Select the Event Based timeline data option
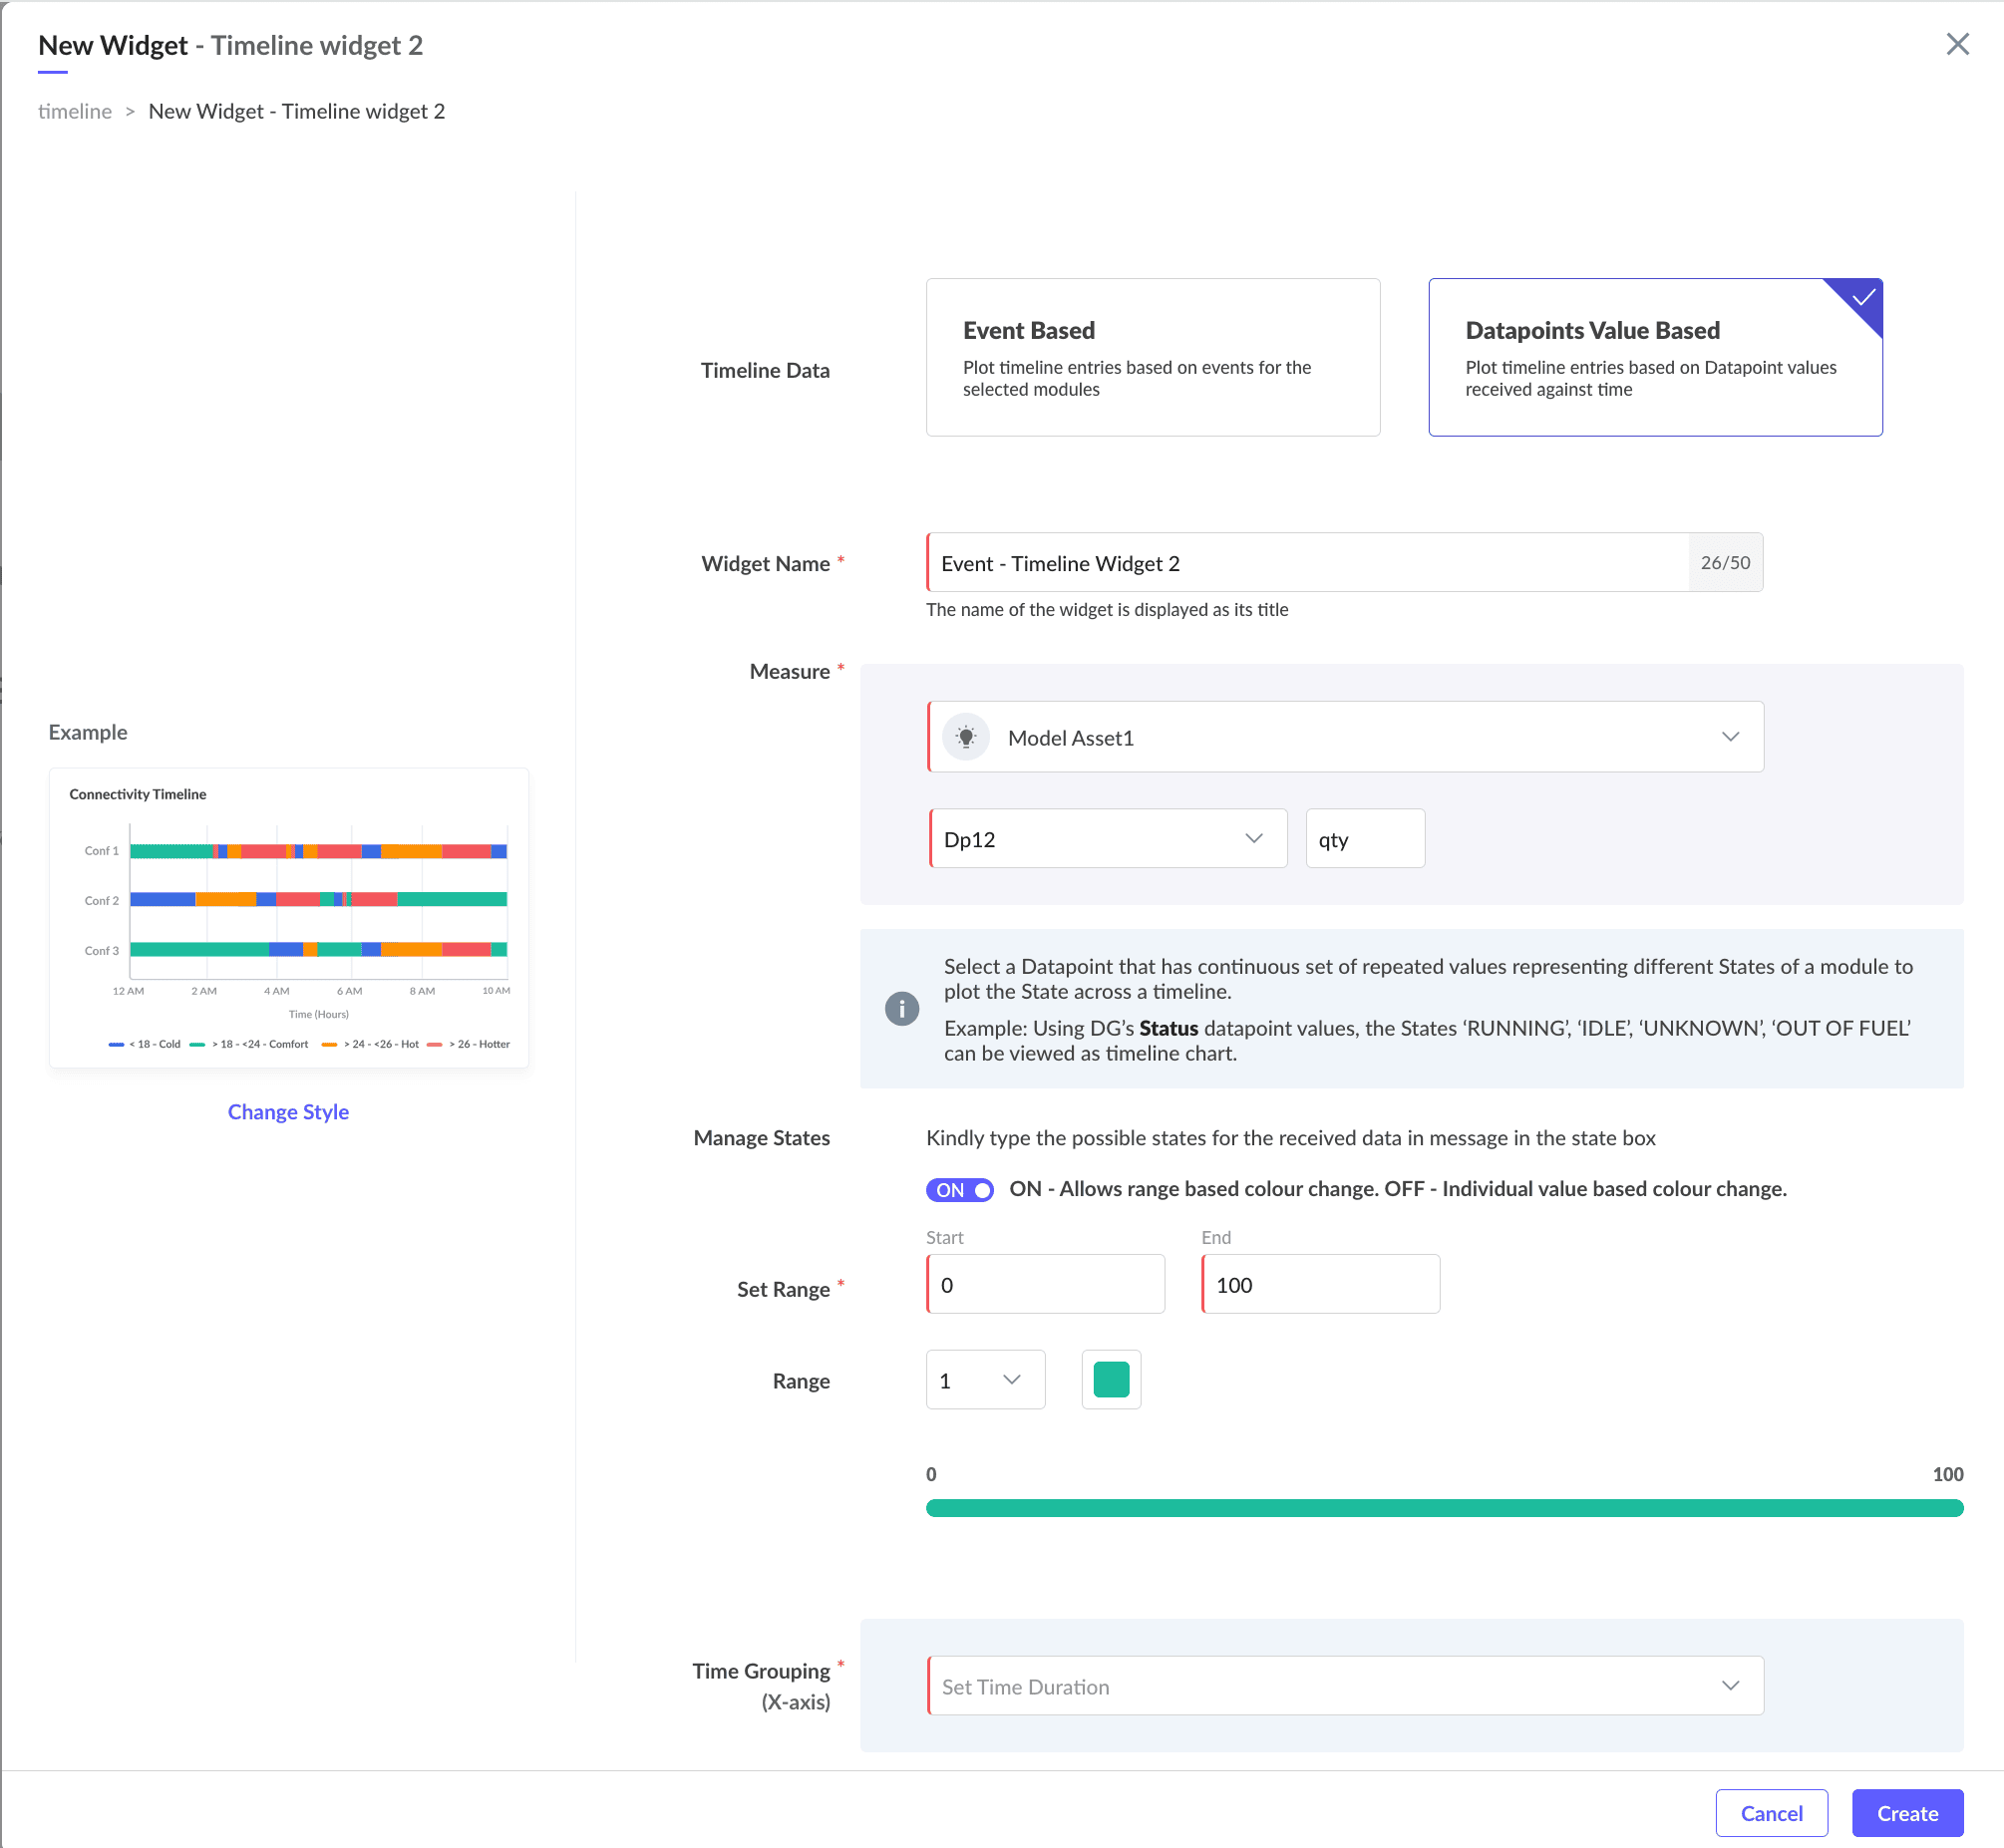The image size is (2004, 1848). pos(1152,357)
